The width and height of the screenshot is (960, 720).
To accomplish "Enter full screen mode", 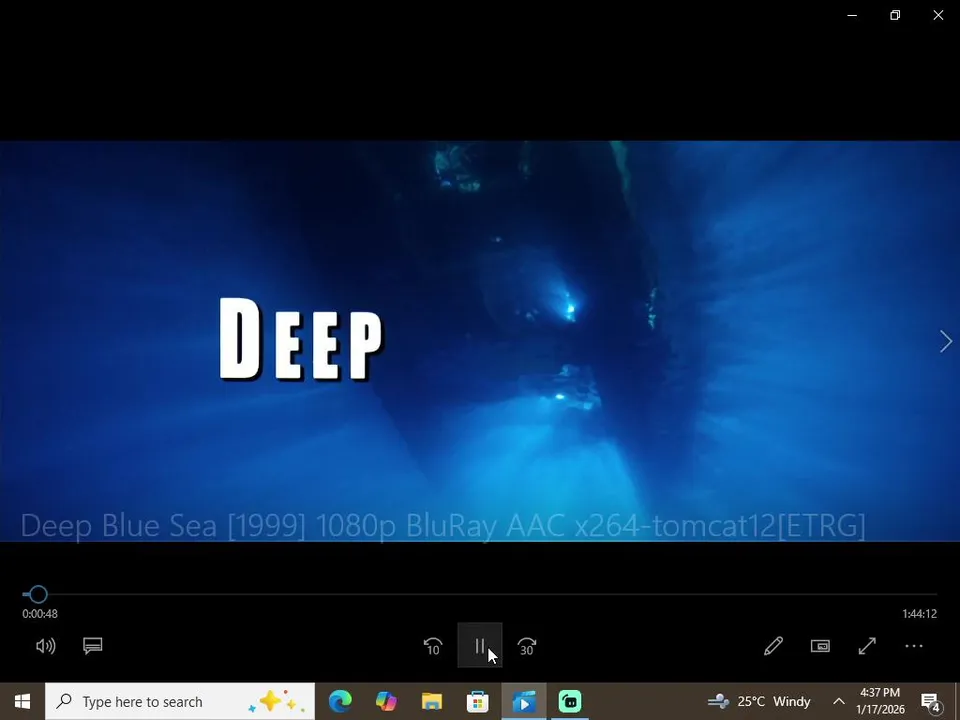I will [867, 646].
